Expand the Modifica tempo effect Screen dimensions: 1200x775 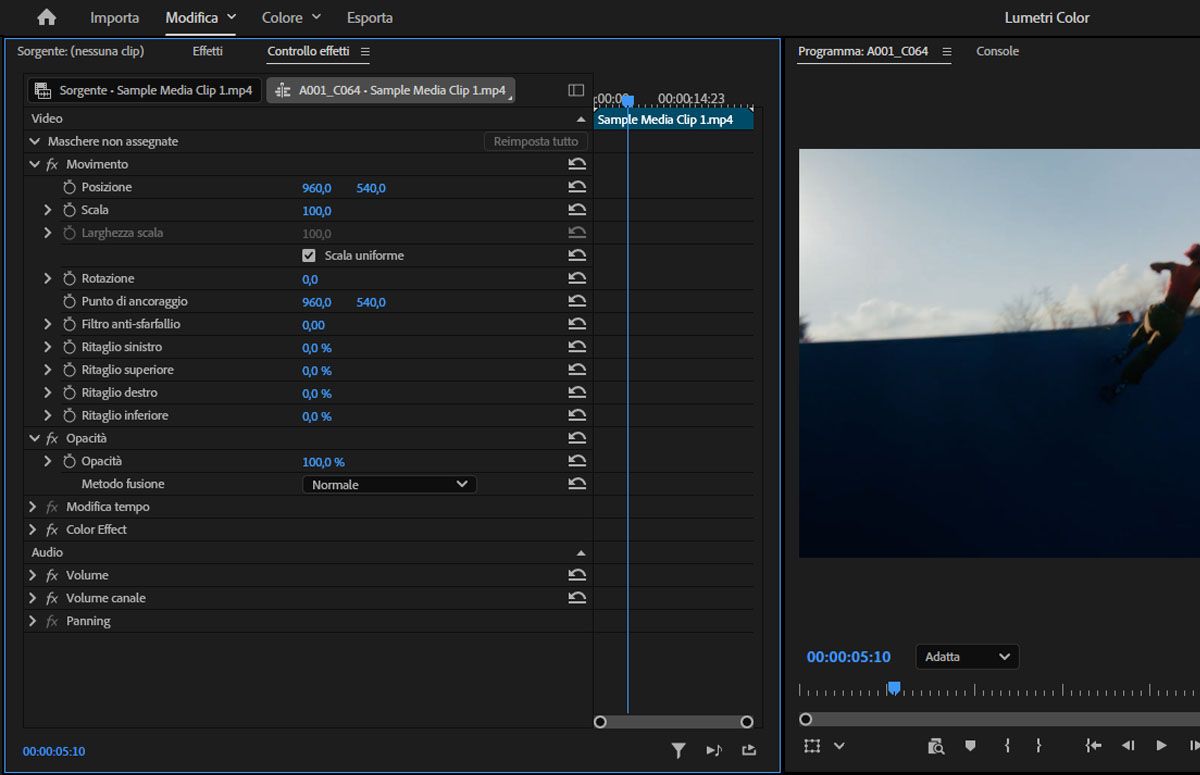[33, 507]
